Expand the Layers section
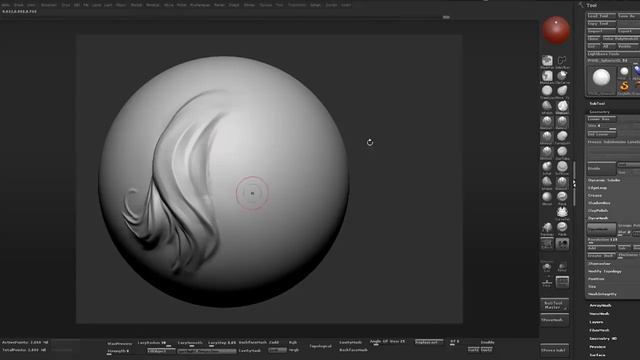 point(596,322)
